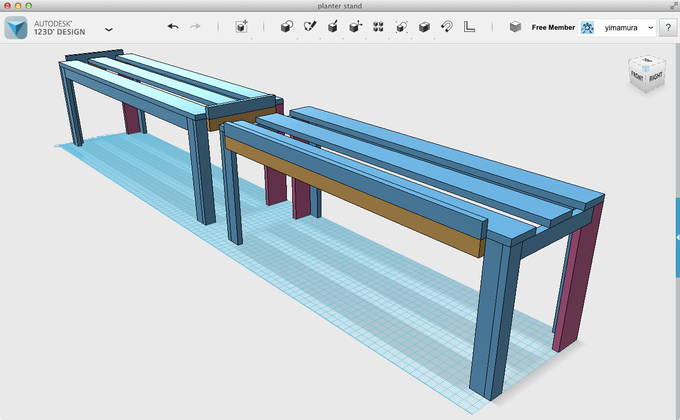Viewport: 680px width, 420px height.
Task: Open the Combine tool menu
Action: [424, 27]
